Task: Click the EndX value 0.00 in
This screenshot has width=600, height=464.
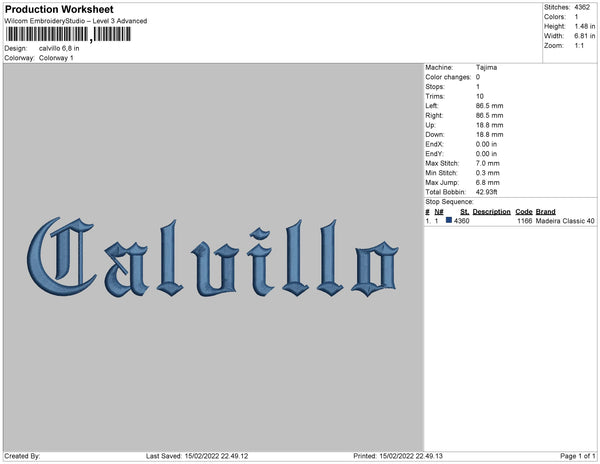Action: [x=486, y=144]
